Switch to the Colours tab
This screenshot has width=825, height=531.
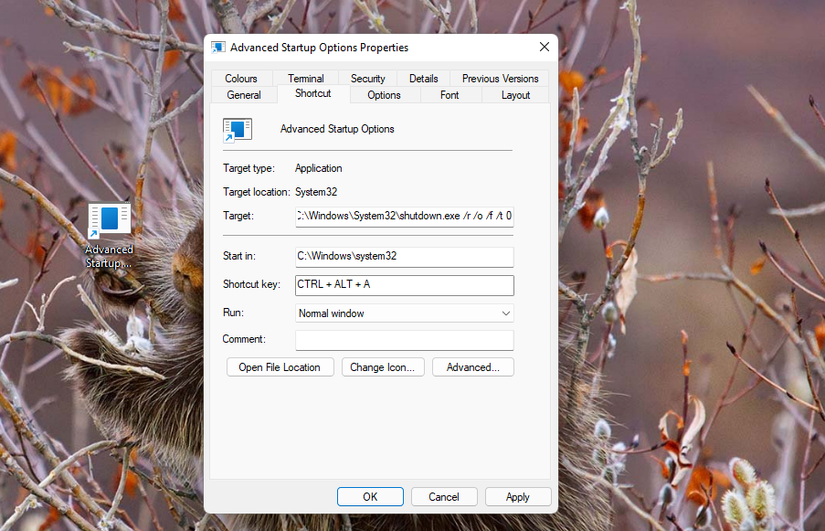241,78
